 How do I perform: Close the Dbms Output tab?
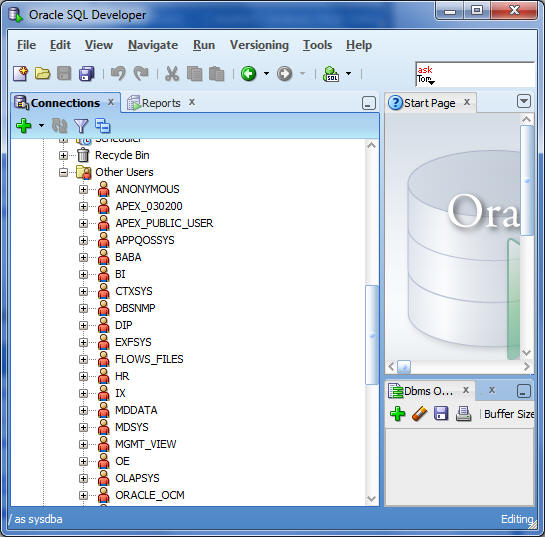tap(466, 390)
